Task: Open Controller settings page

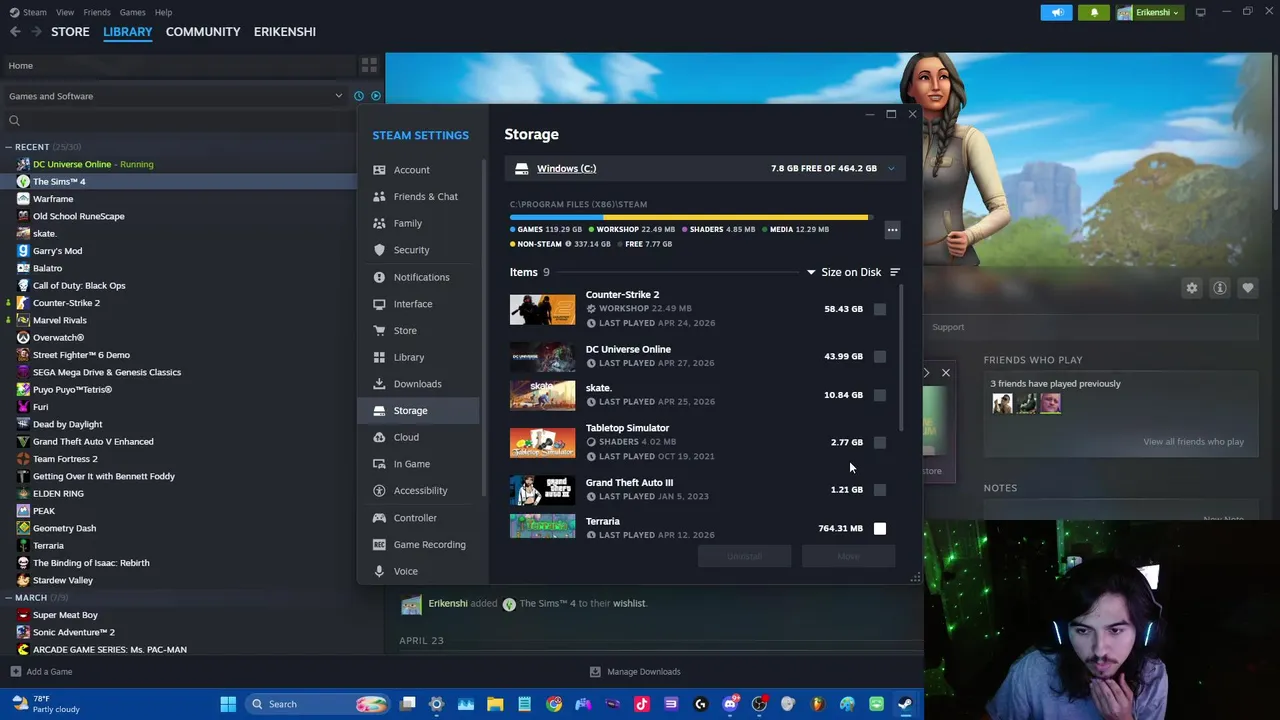Action: click(x=420, y=518)
